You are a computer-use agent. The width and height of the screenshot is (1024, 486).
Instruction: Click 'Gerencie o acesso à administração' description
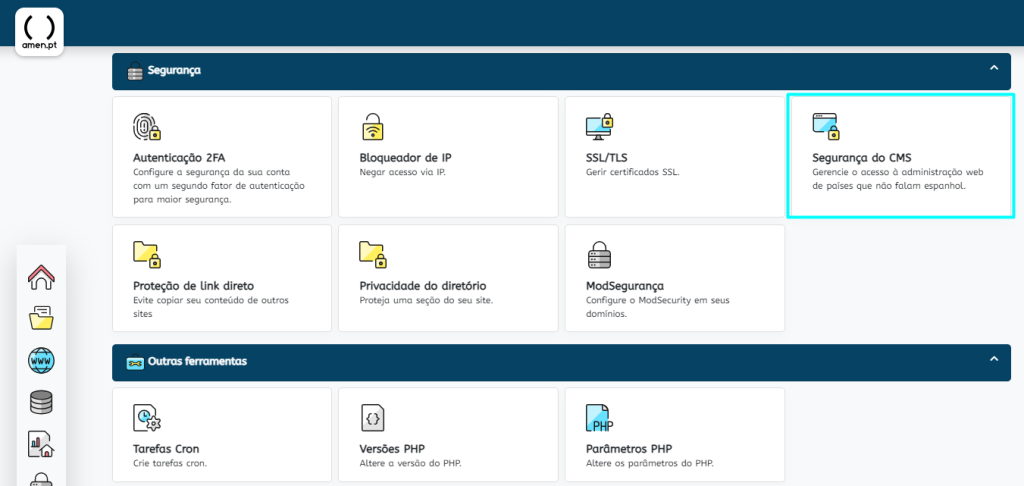click(897, 179)
